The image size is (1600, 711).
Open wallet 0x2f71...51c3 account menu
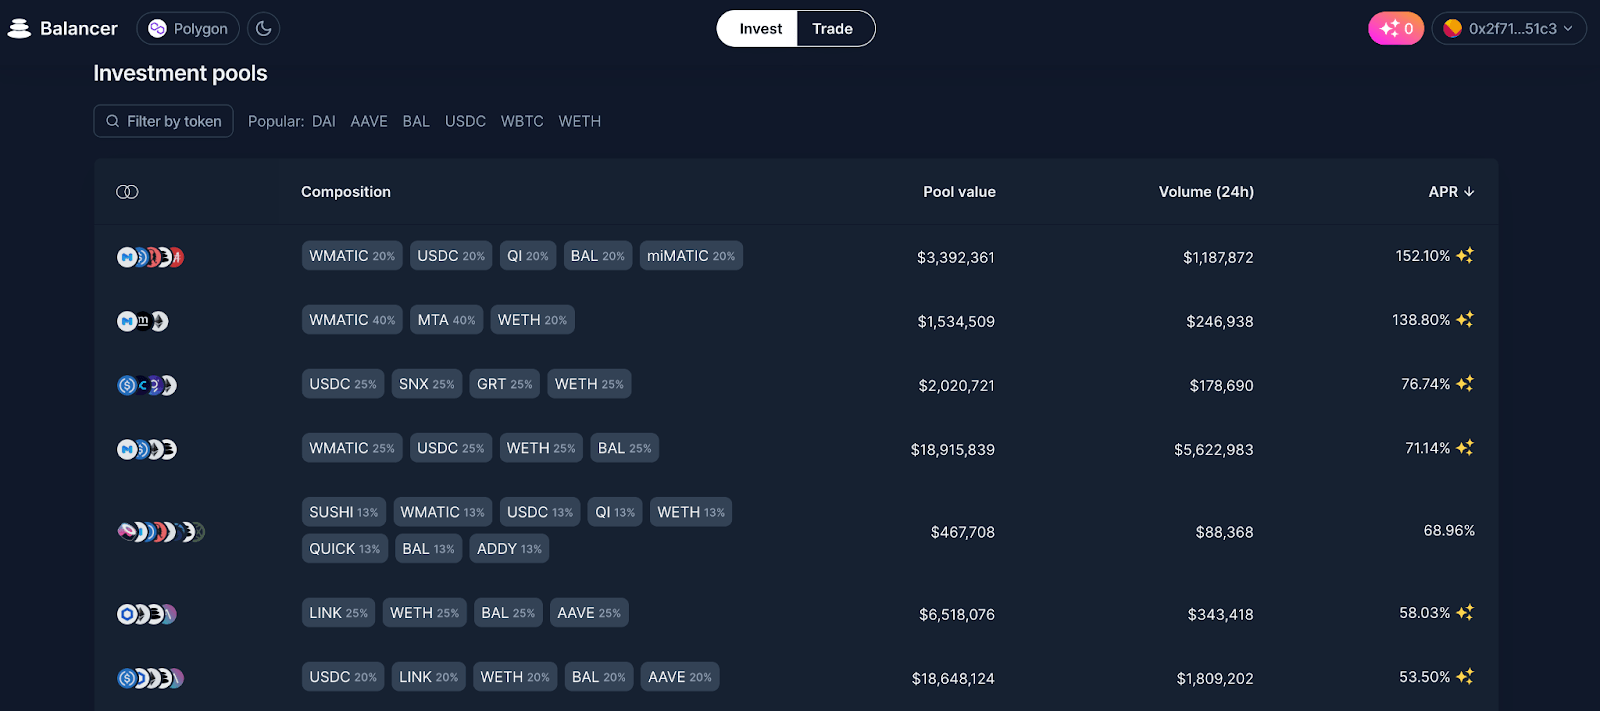coord(1509,29)
